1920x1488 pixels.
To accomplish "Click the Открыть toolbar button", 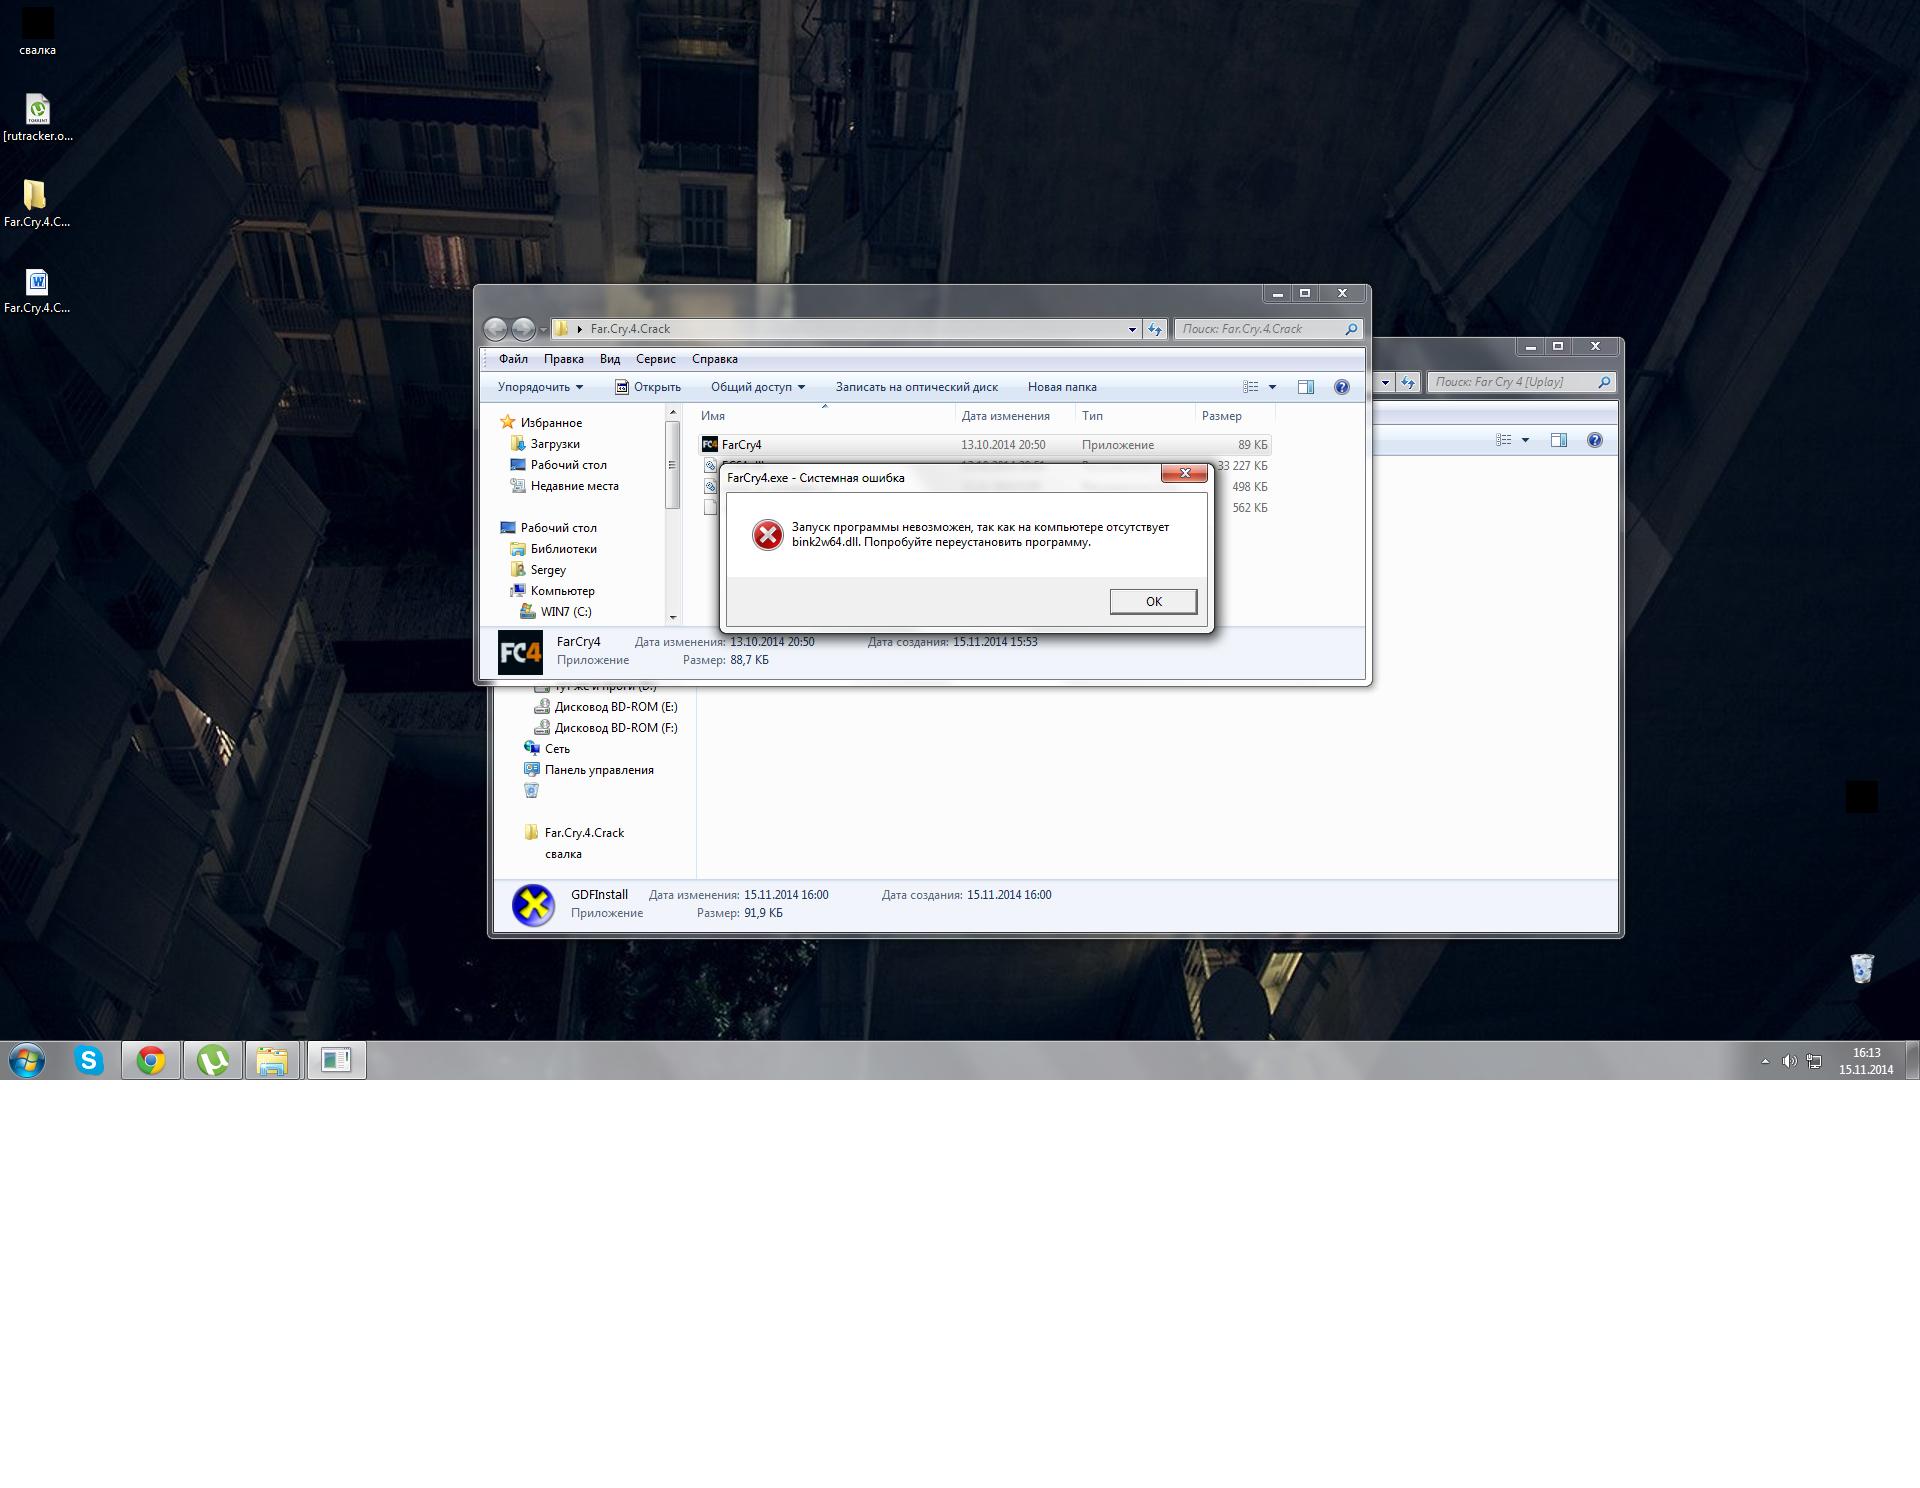I will (648, 387).
